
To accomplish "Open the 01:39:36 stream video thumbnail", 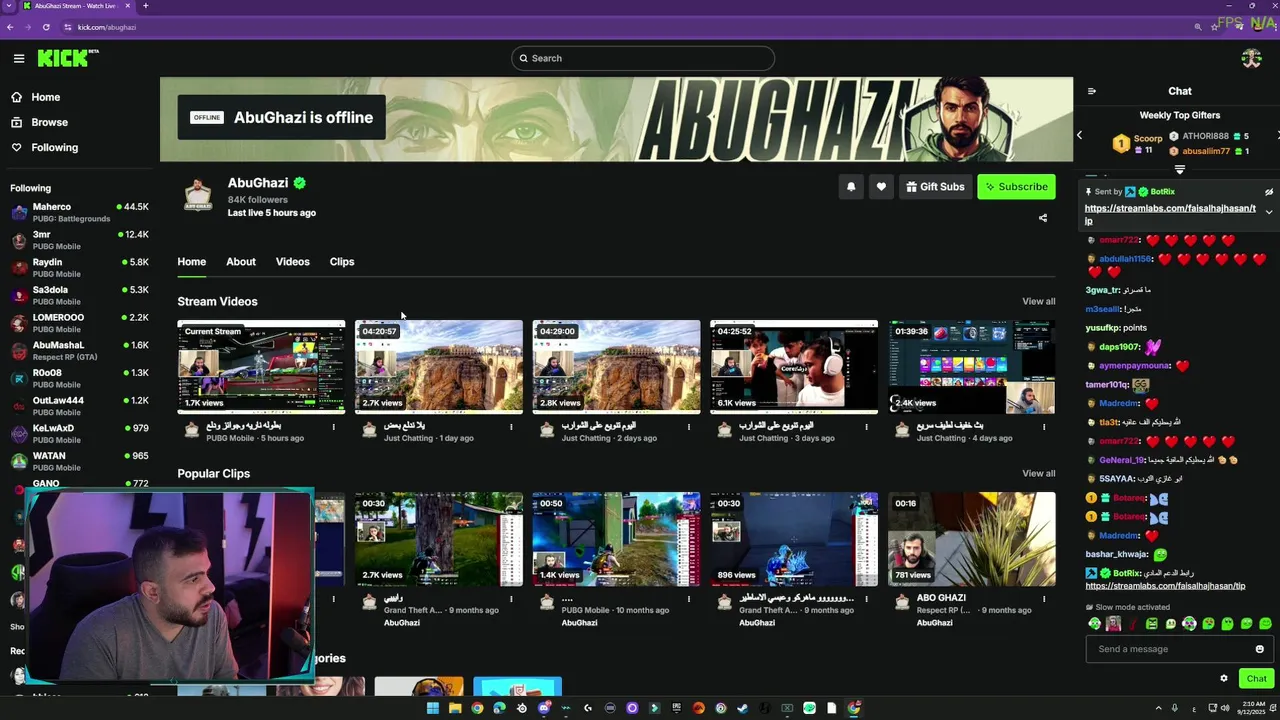I will point(972,367).
